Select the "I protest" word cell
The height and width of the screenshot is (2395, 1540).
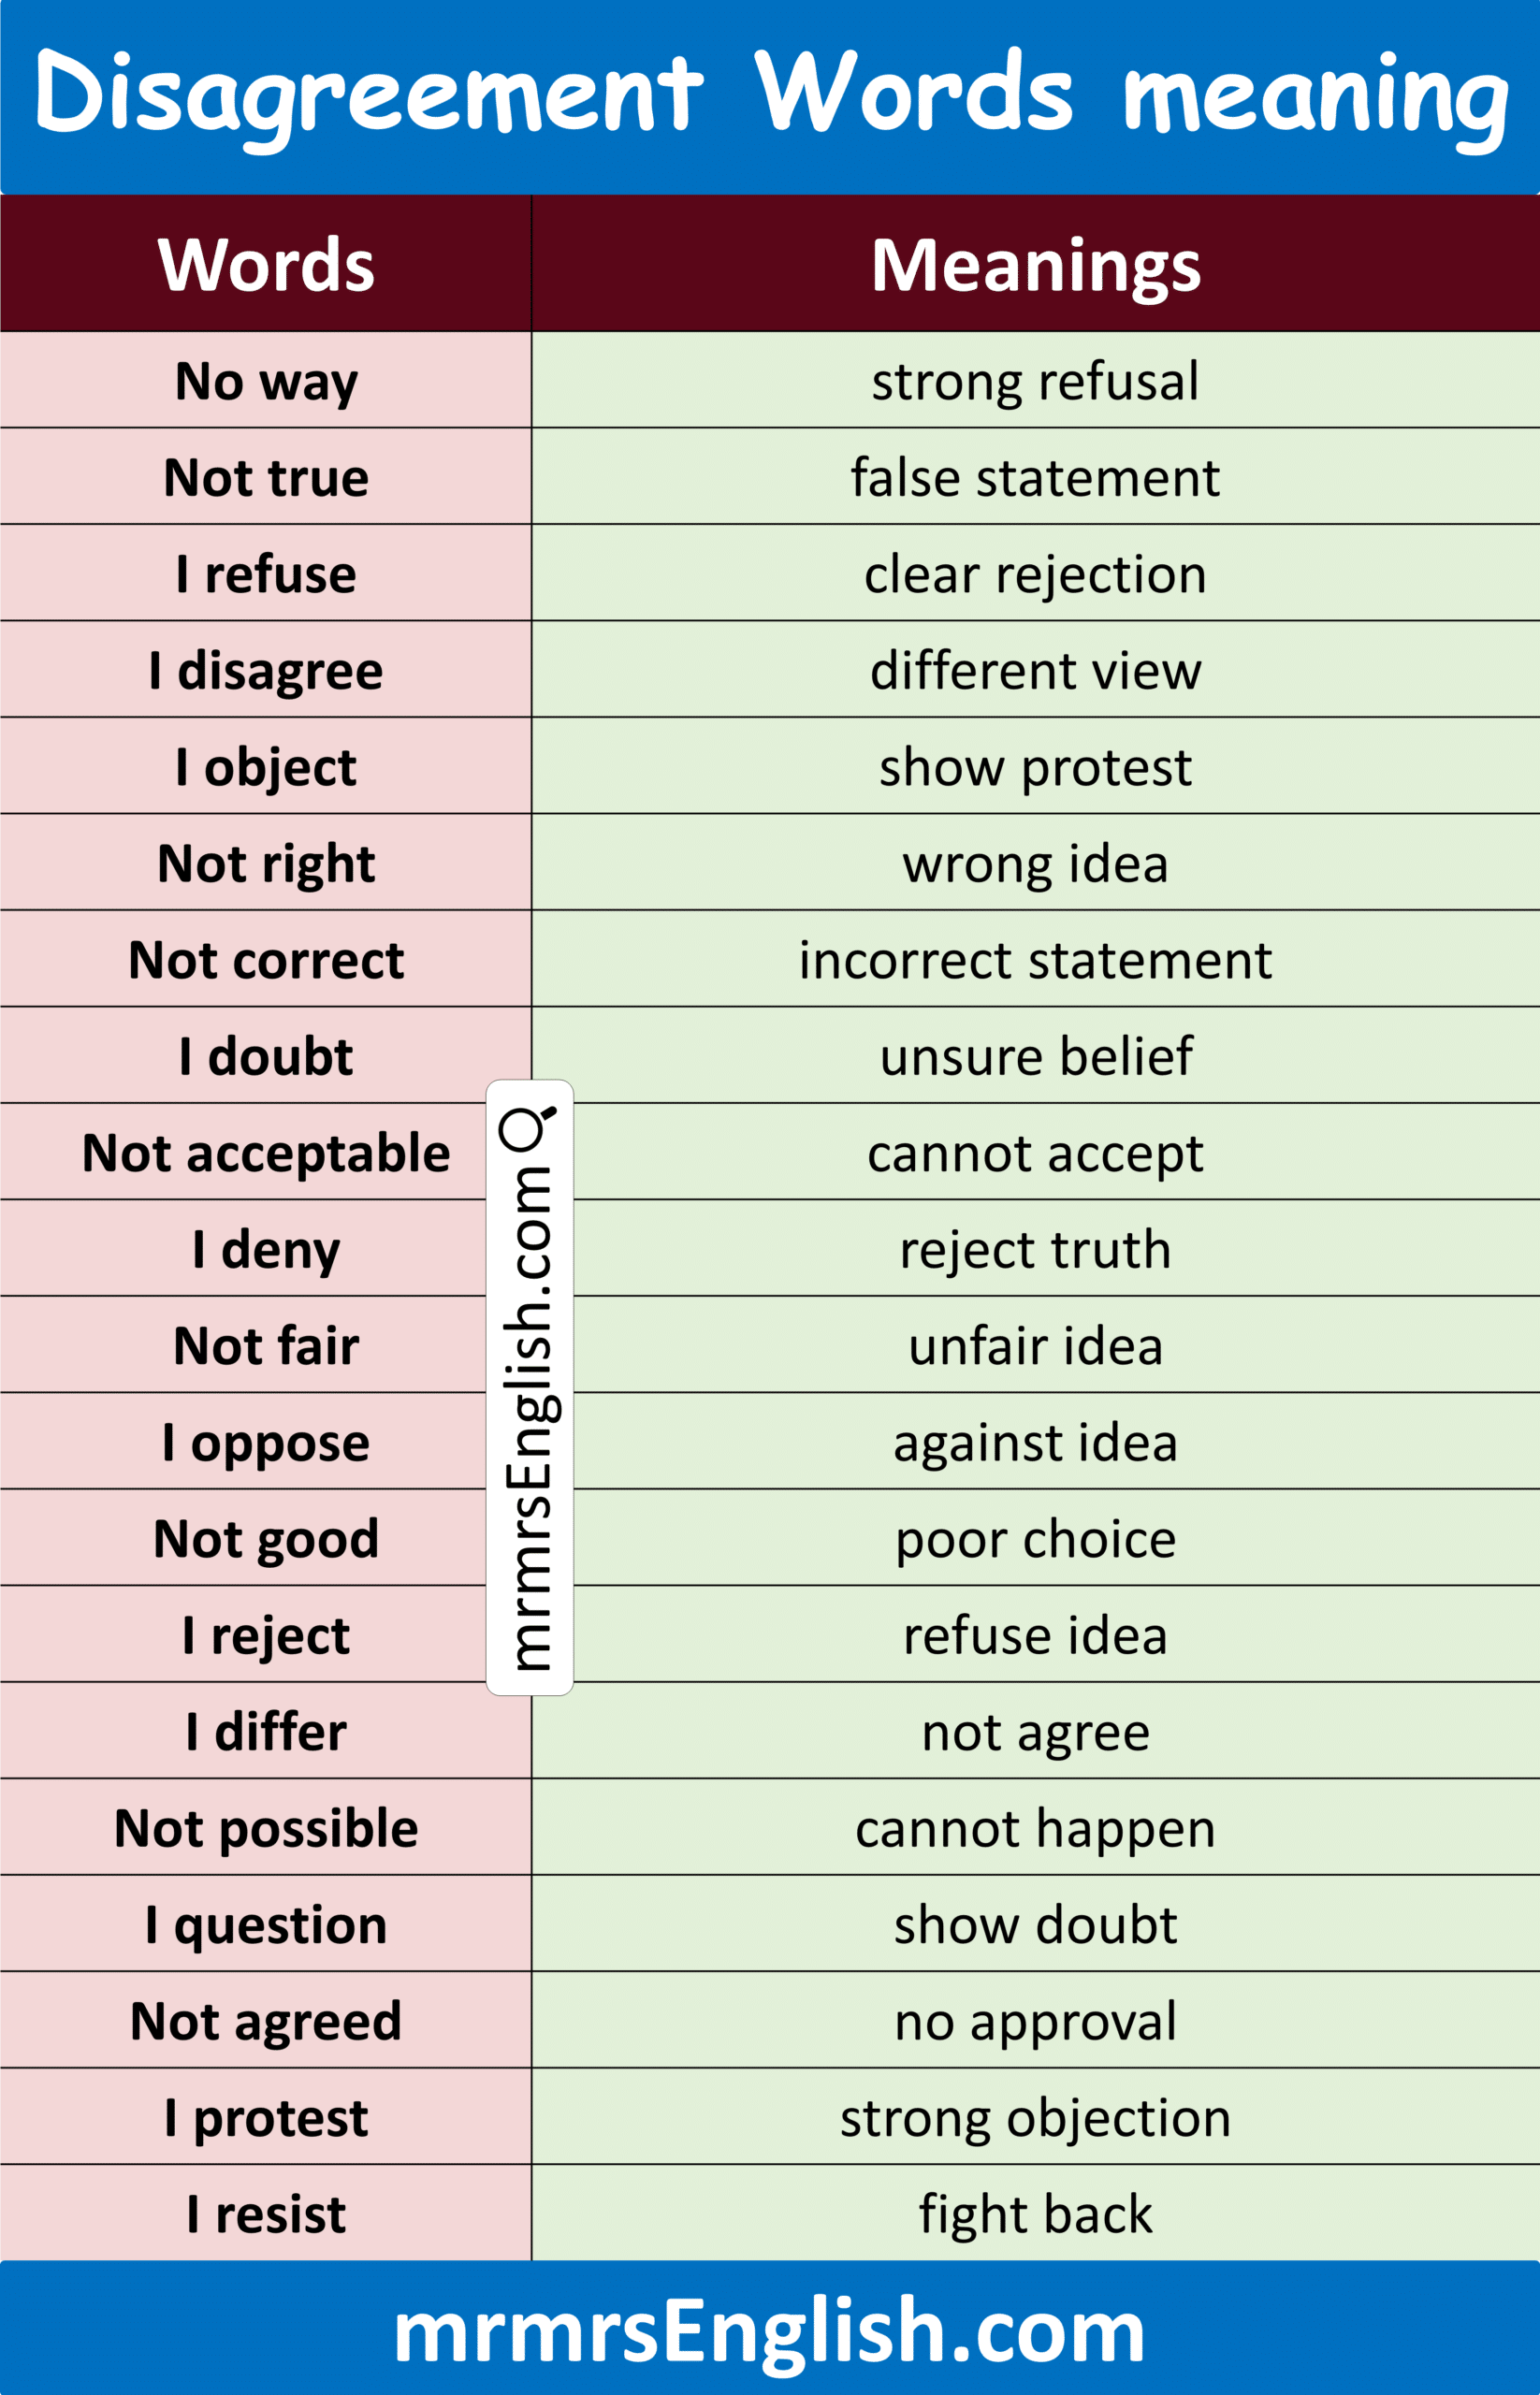[x=266, y=2118]
